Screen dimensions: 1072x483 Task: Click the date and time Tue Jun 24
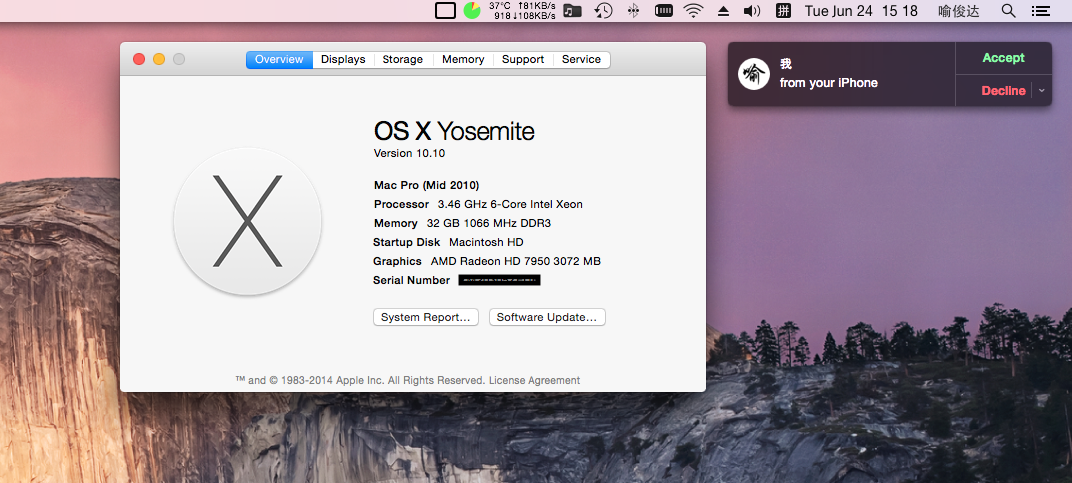[x=861, y=10]
